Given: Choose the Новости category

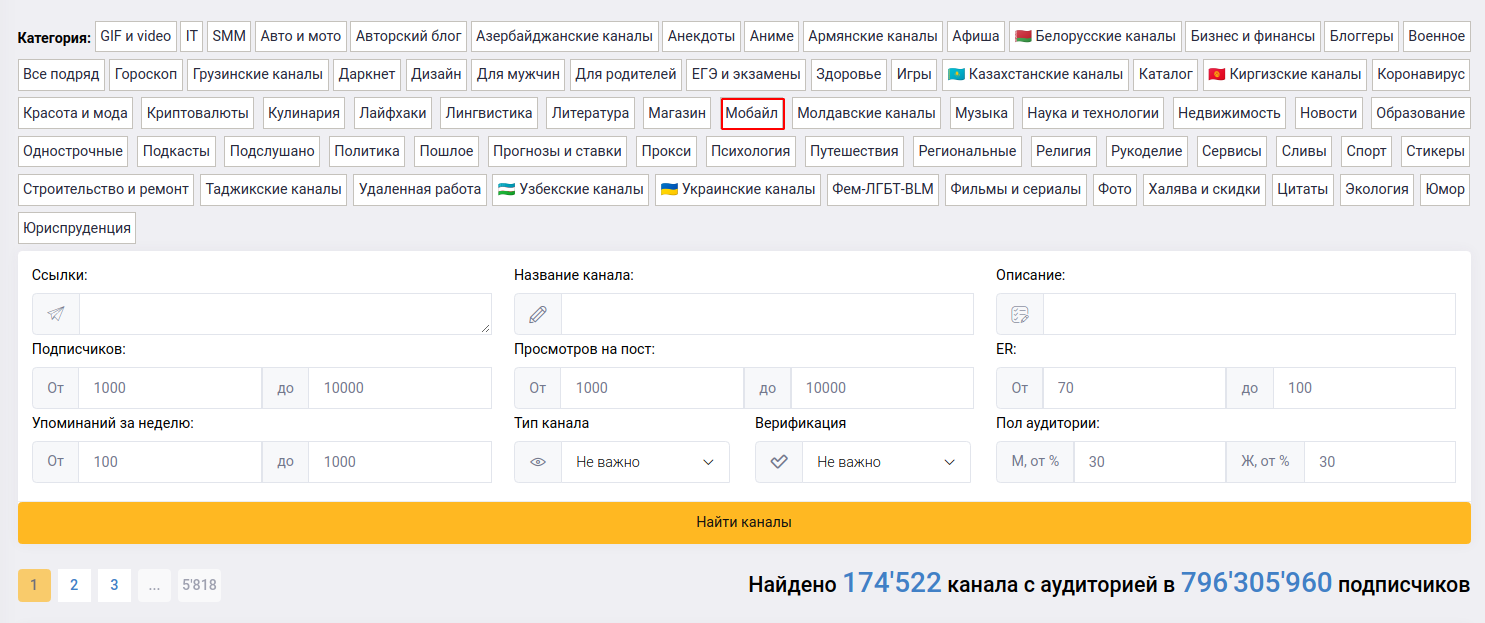Looking at the screenshot, I should [1329, 113].
